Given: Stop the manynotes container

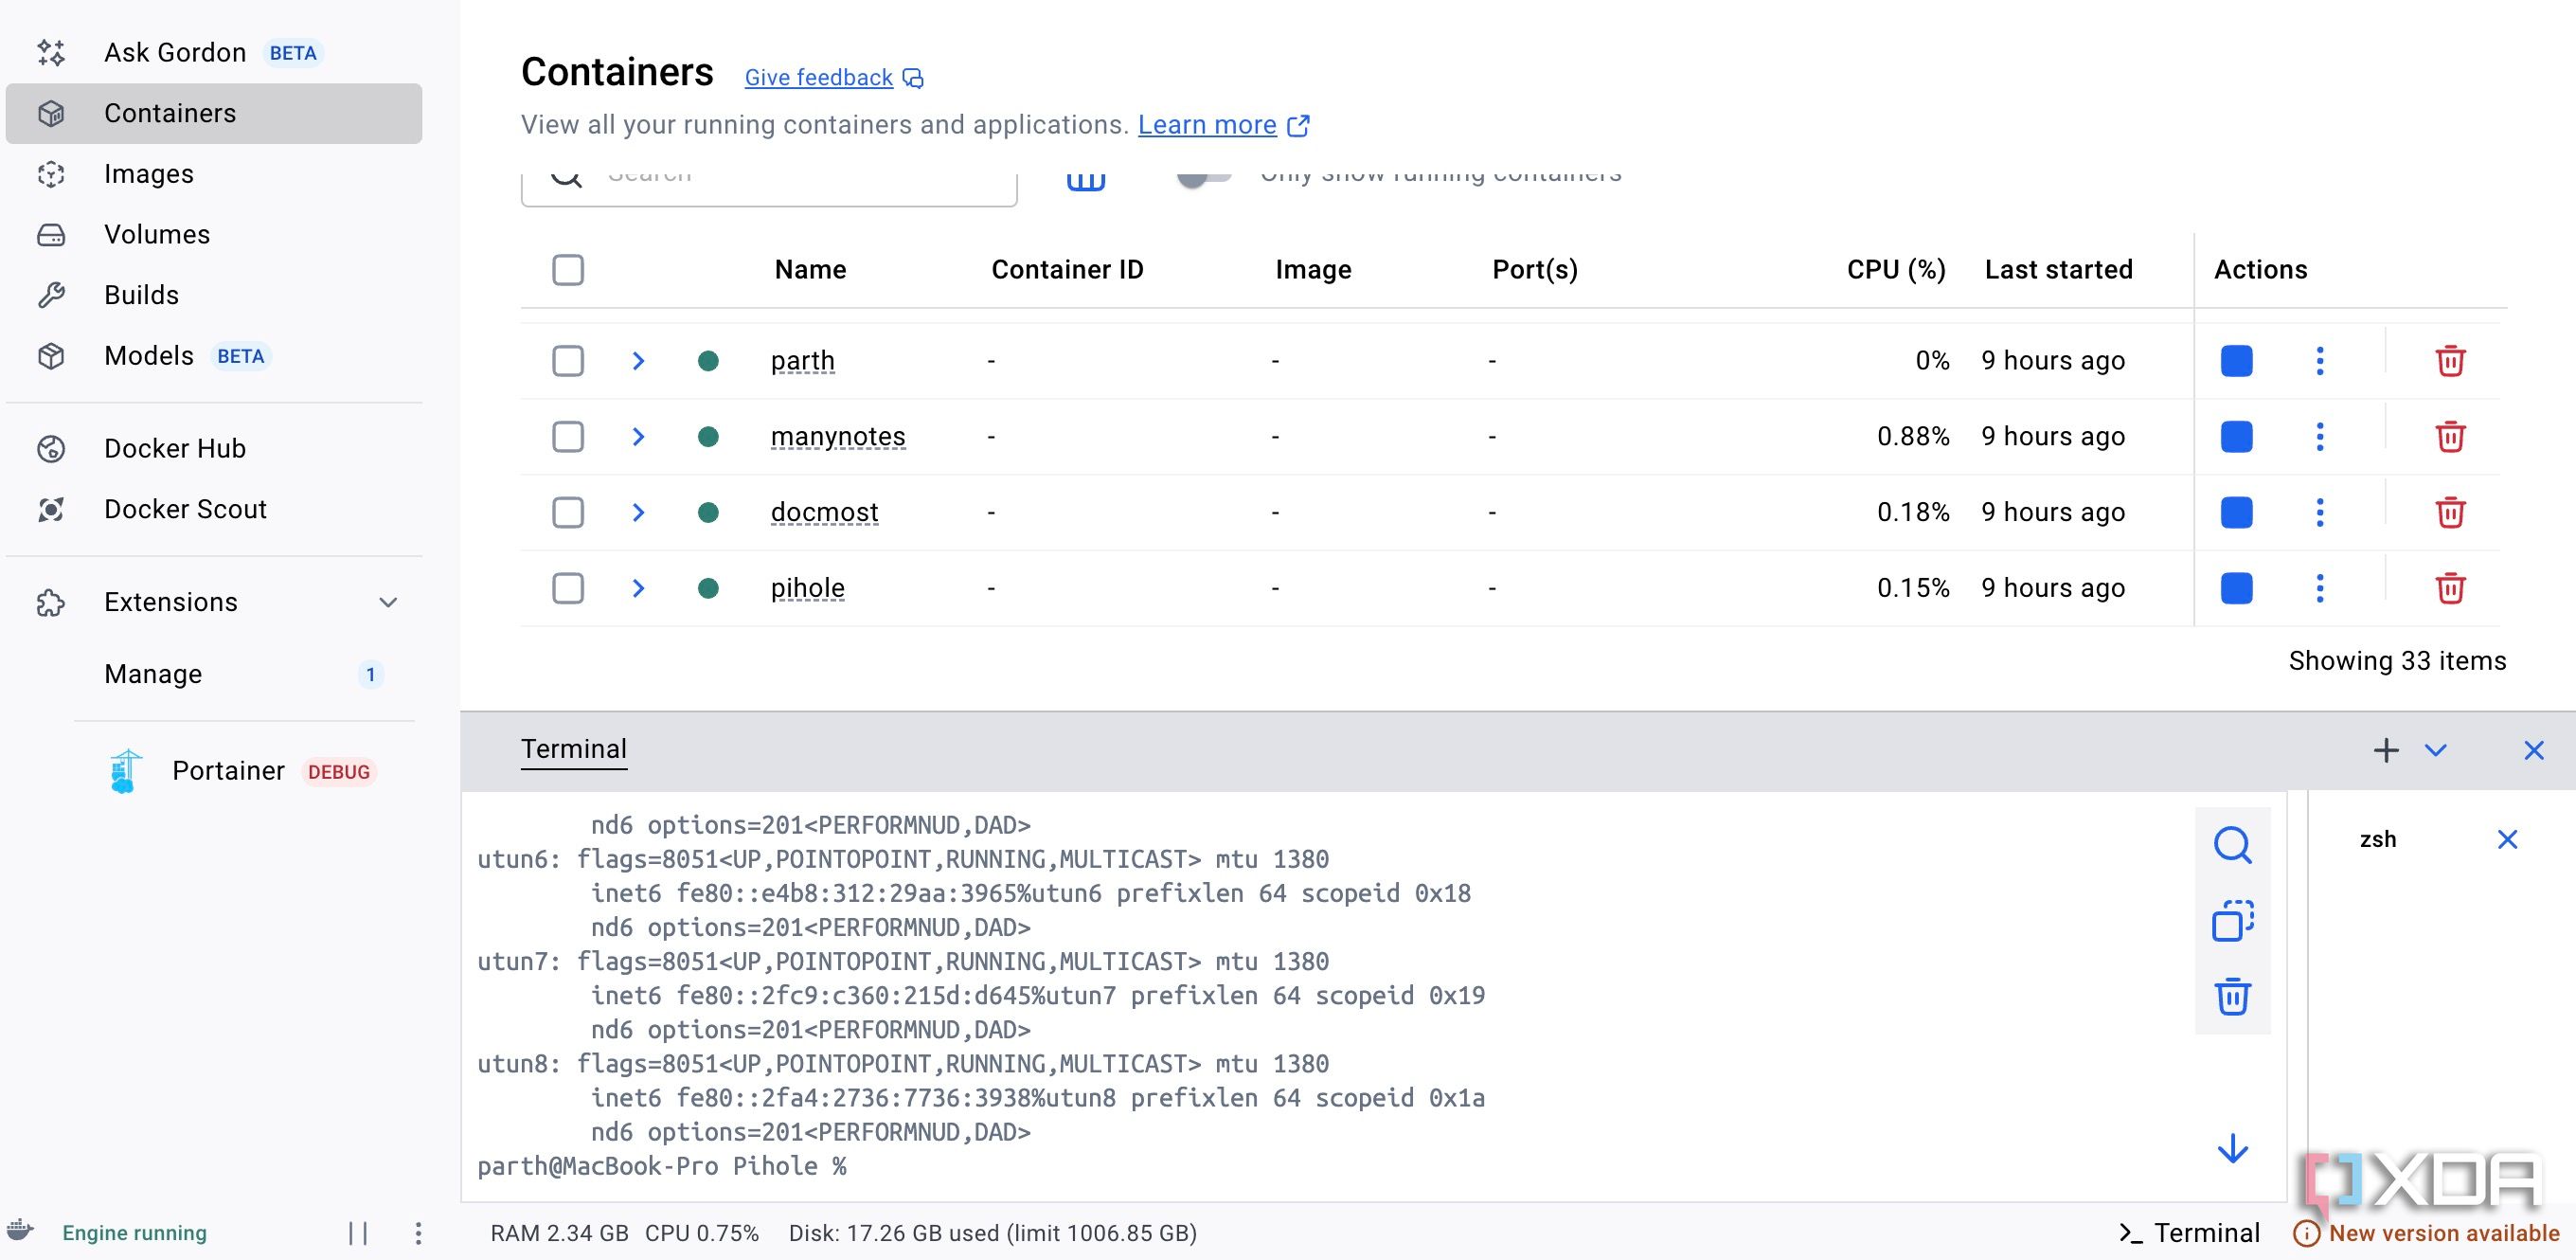Looking at the screenshot, I should (x=2236, y=436).
